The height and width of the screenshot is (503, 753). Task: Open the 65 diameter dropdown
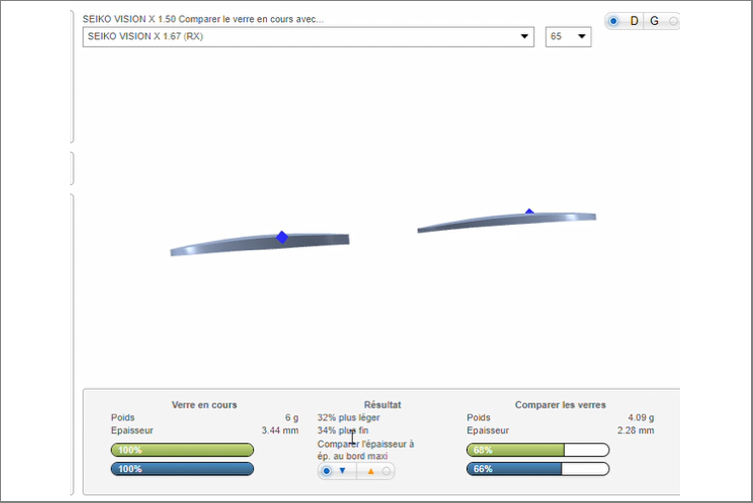[568, 37]
